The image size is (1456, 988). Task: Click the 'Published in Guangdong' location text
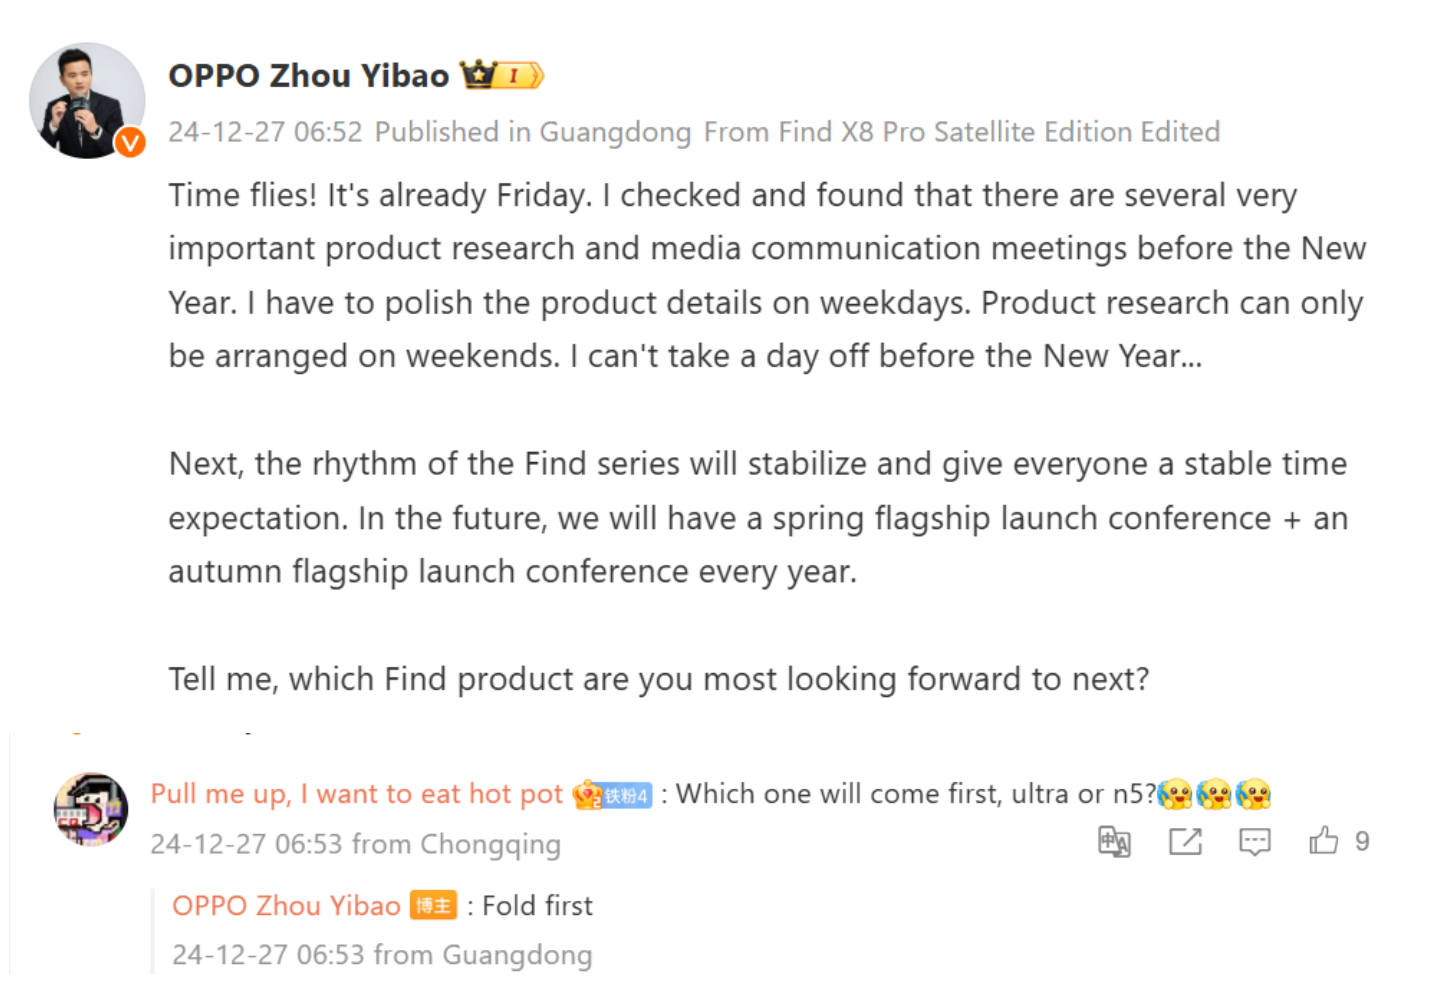pos(533,132)
